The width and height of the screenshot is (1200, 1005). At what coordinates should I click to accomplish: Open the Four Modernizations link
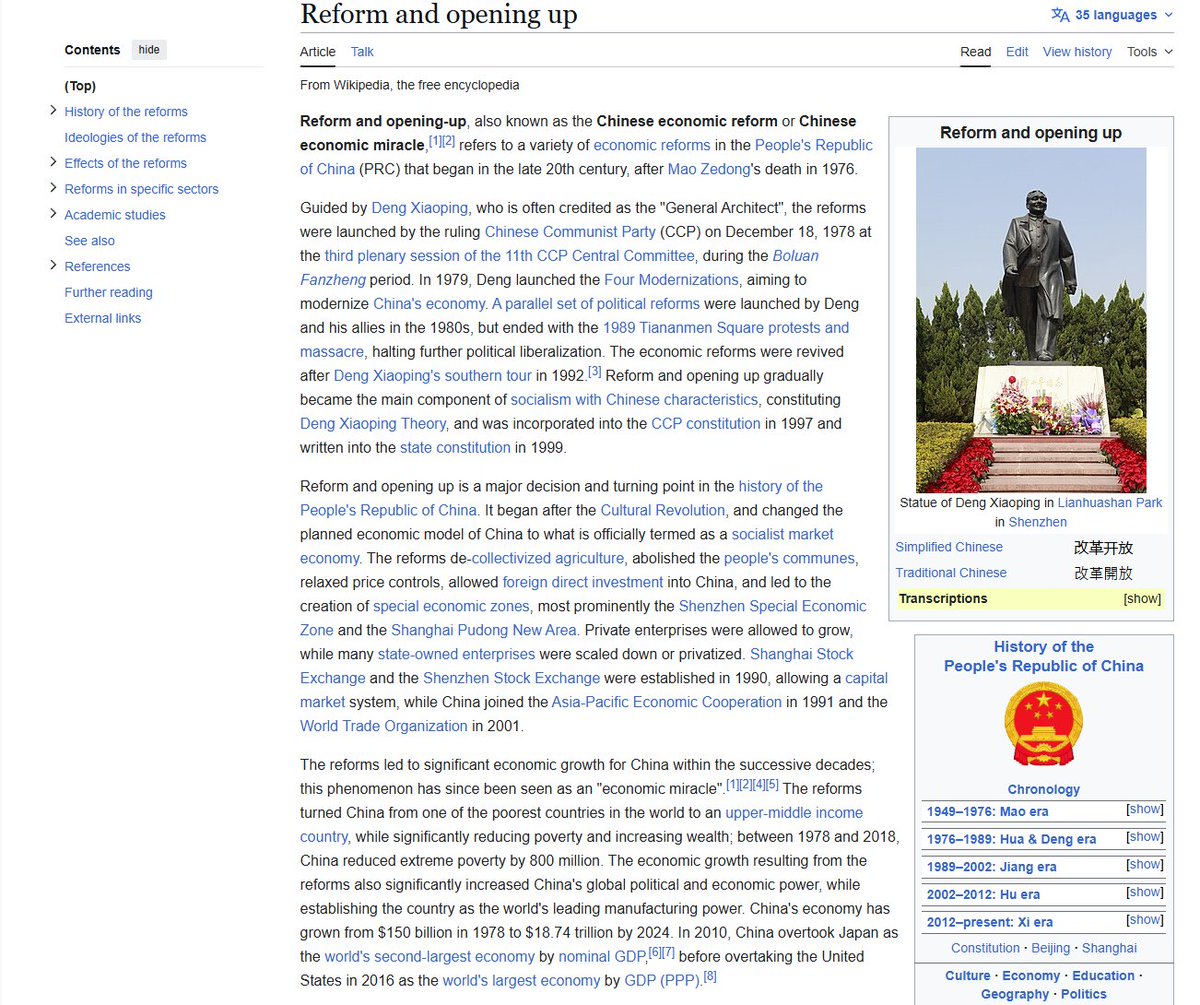[671, 280]
